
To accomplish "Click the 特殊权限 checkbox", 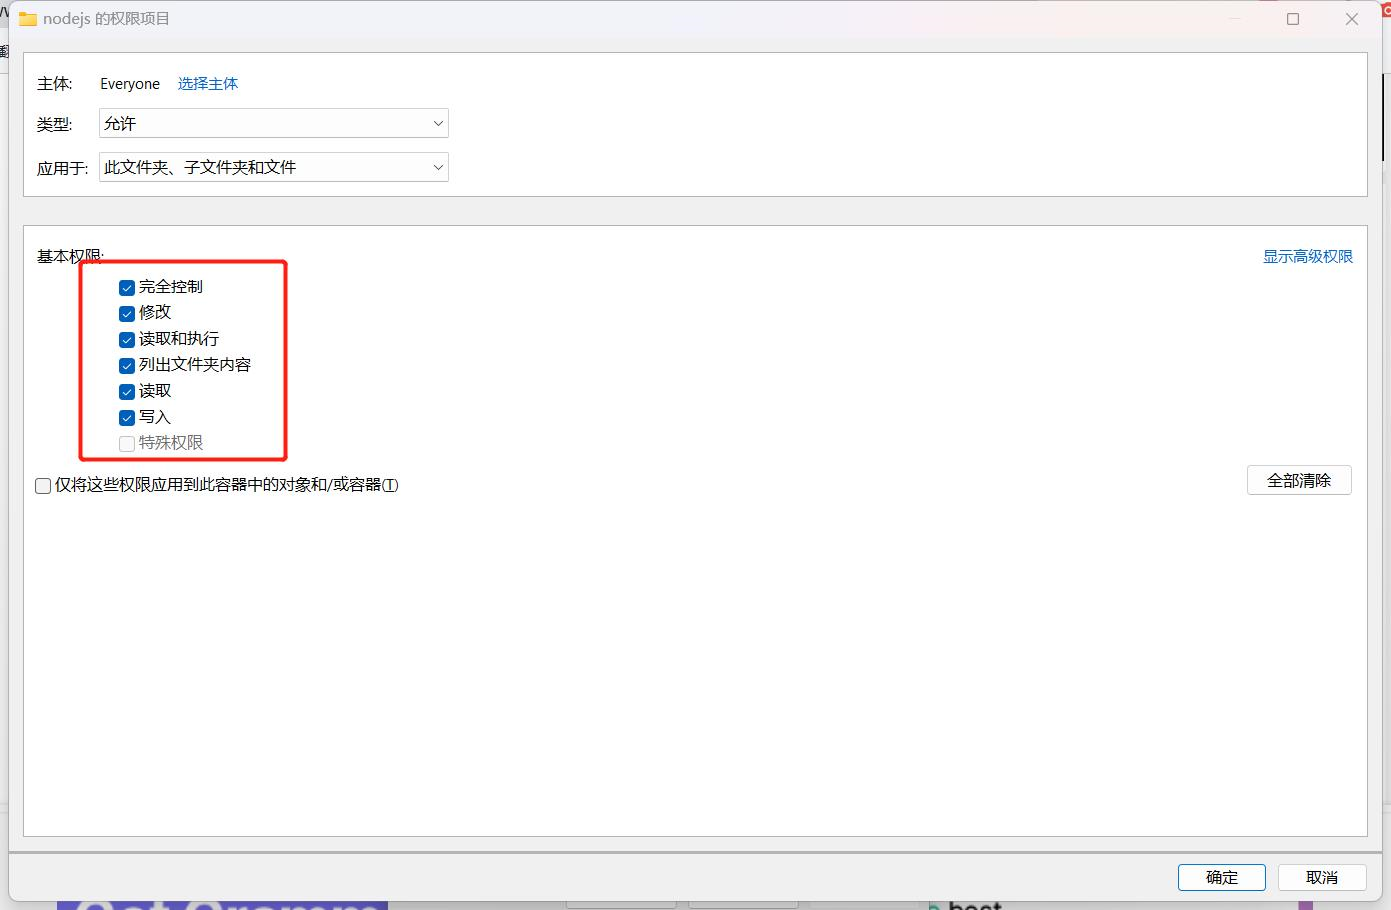I will 127,444.
